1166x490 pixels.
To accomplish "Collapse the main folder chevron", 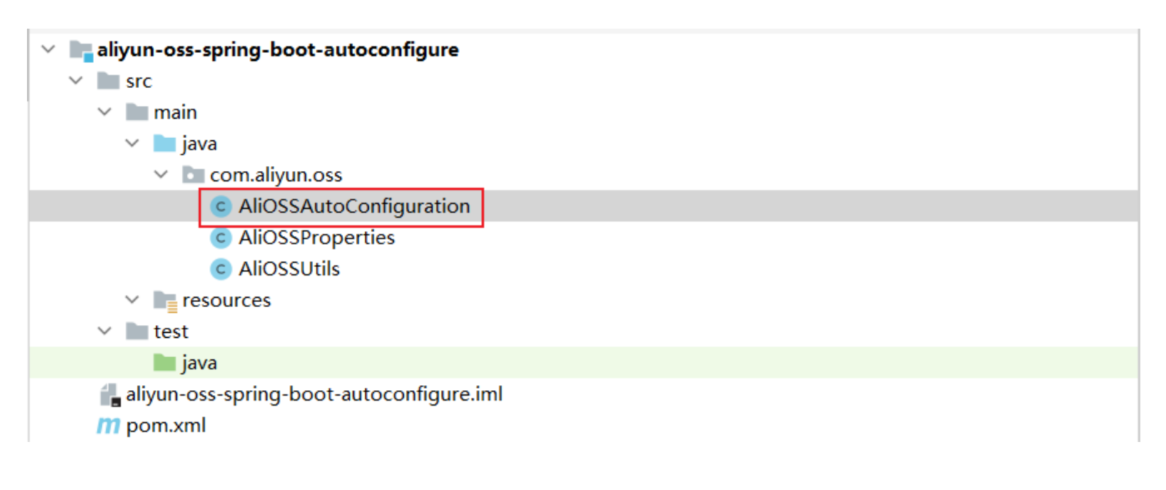I will tap(104, 113).
